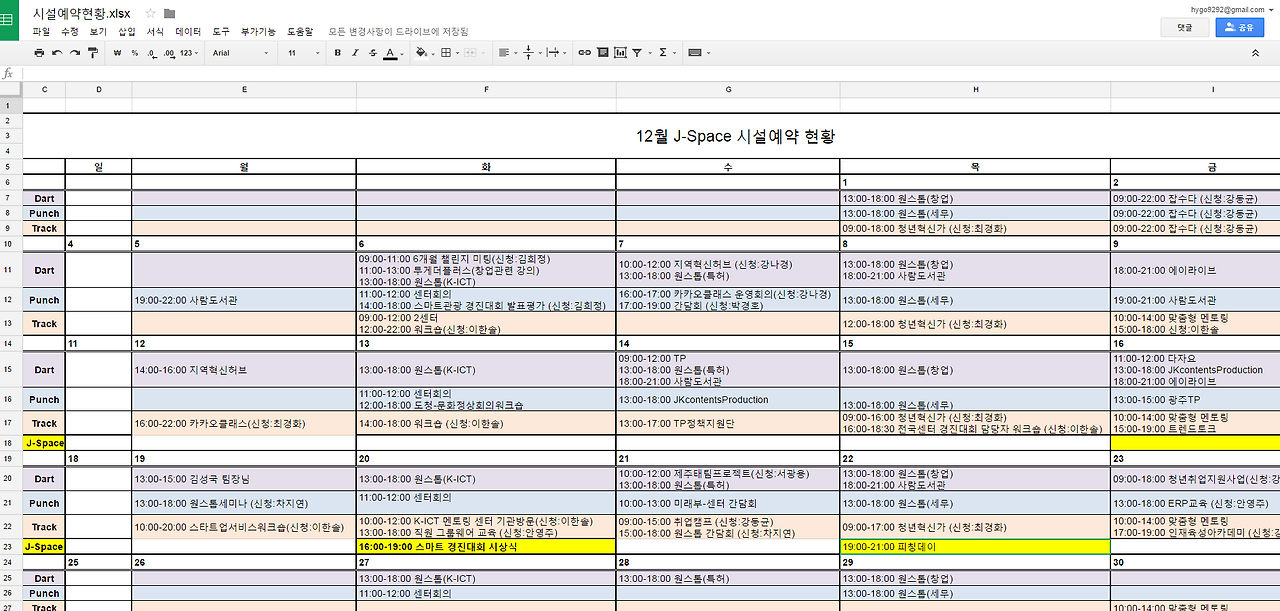Select the title cell 12월 J-Space 시설예약 현황
This screenshot has height=611, width=1280.
pos(735,136)
